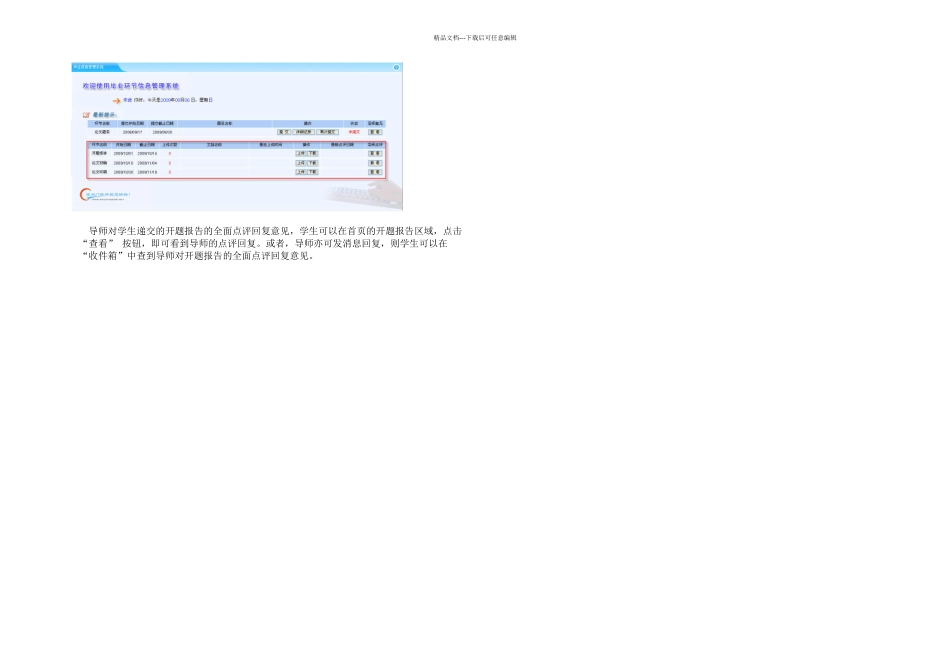Image resolution: width=950 pixels, height=672 pixels.
Task: Click 上传 in the 论文初稿 row
Action: (x=301, y=163)
